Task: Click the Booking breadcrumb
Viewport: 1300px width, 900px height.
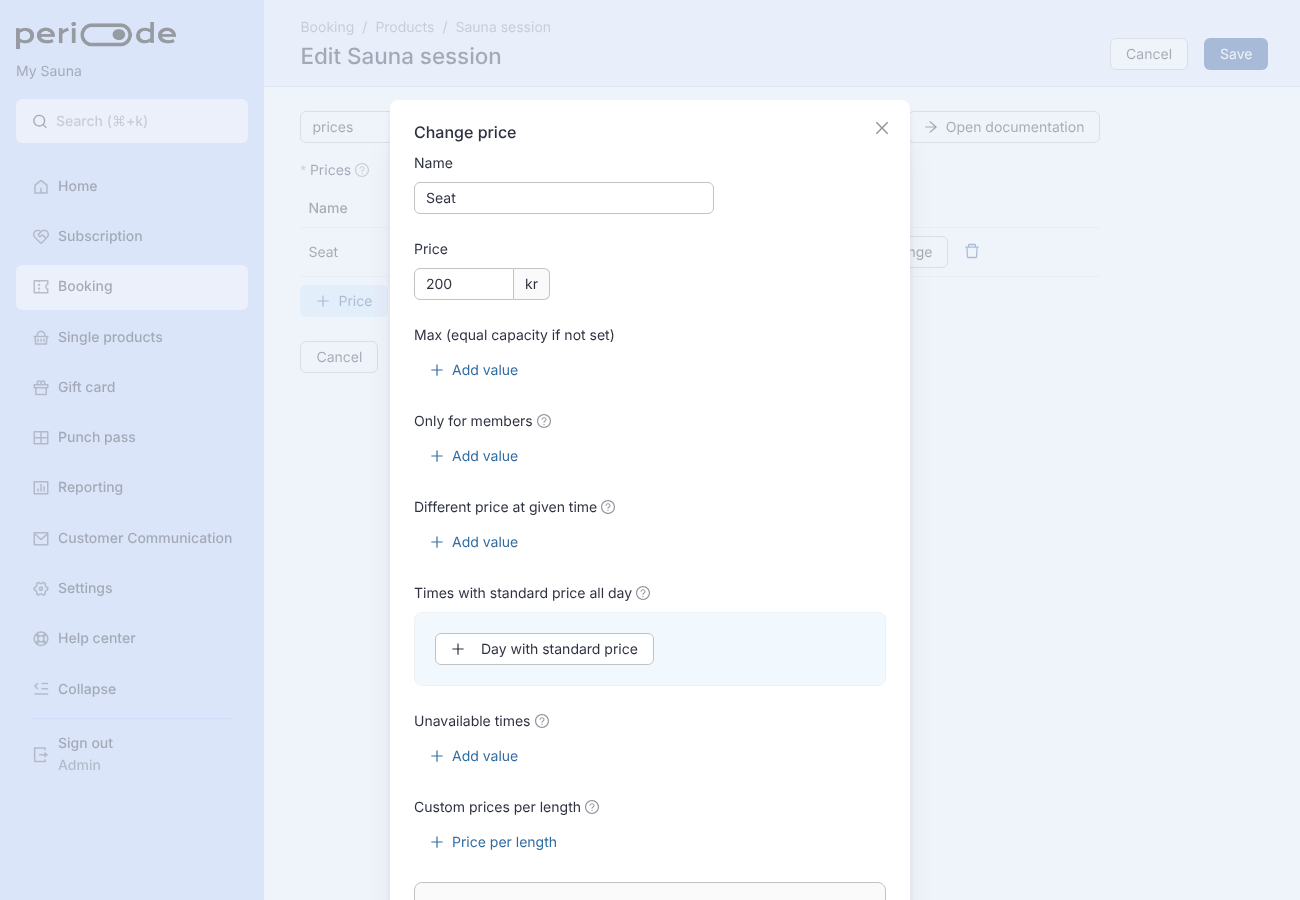Action: point(327,27)
